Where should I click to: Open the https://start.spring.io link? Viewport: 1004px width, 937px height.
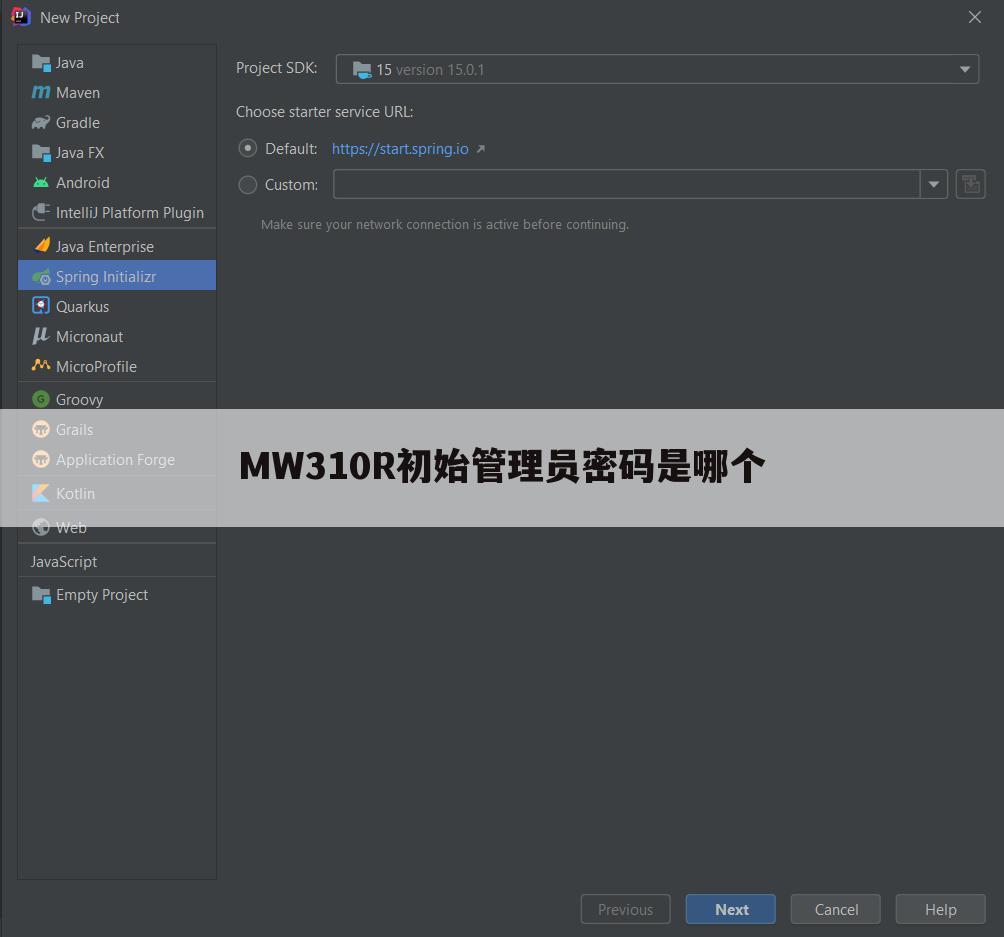400,149
